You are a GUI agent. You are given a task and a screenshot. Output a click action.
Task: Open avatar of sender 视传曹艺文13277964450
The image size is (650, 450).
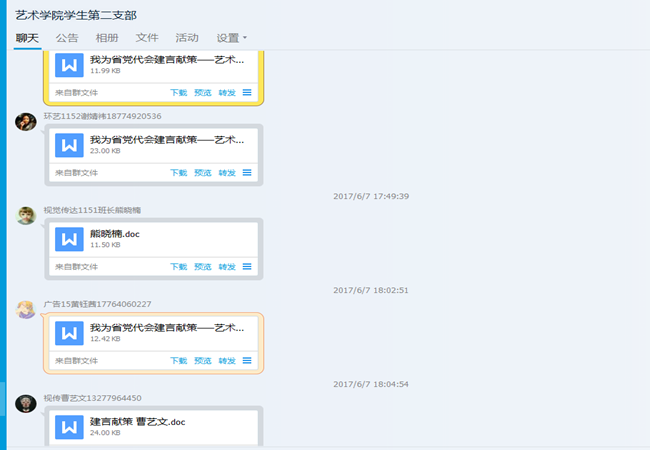pyautogui.click(x=26, y=404)
